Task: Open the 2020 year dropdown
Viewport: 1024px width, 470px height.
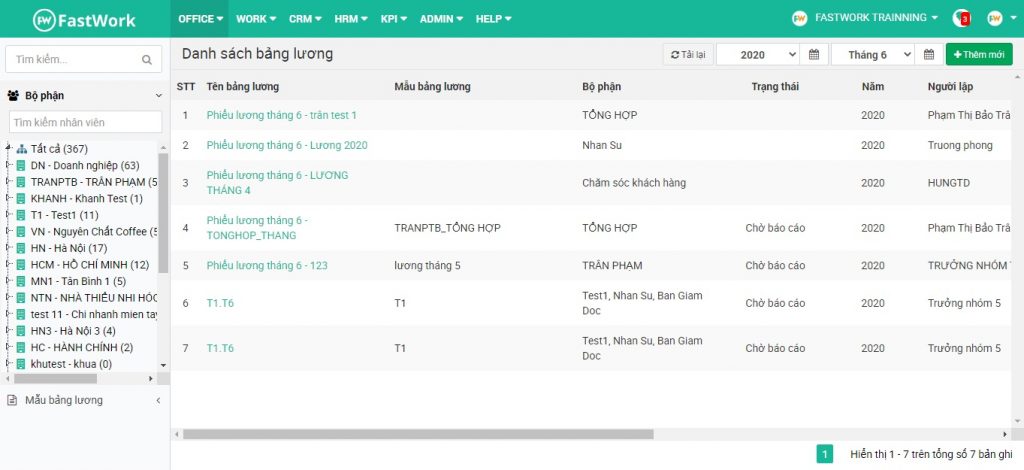Action: click(758, 55)
